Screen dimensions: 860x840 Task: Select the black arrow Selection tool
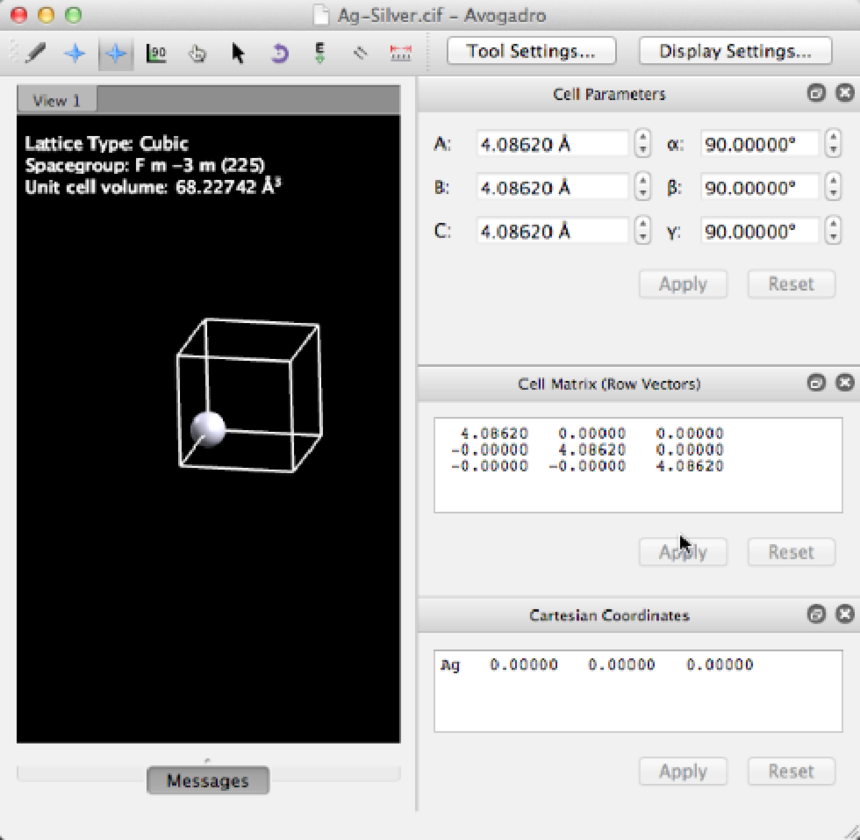click(238, 53)
